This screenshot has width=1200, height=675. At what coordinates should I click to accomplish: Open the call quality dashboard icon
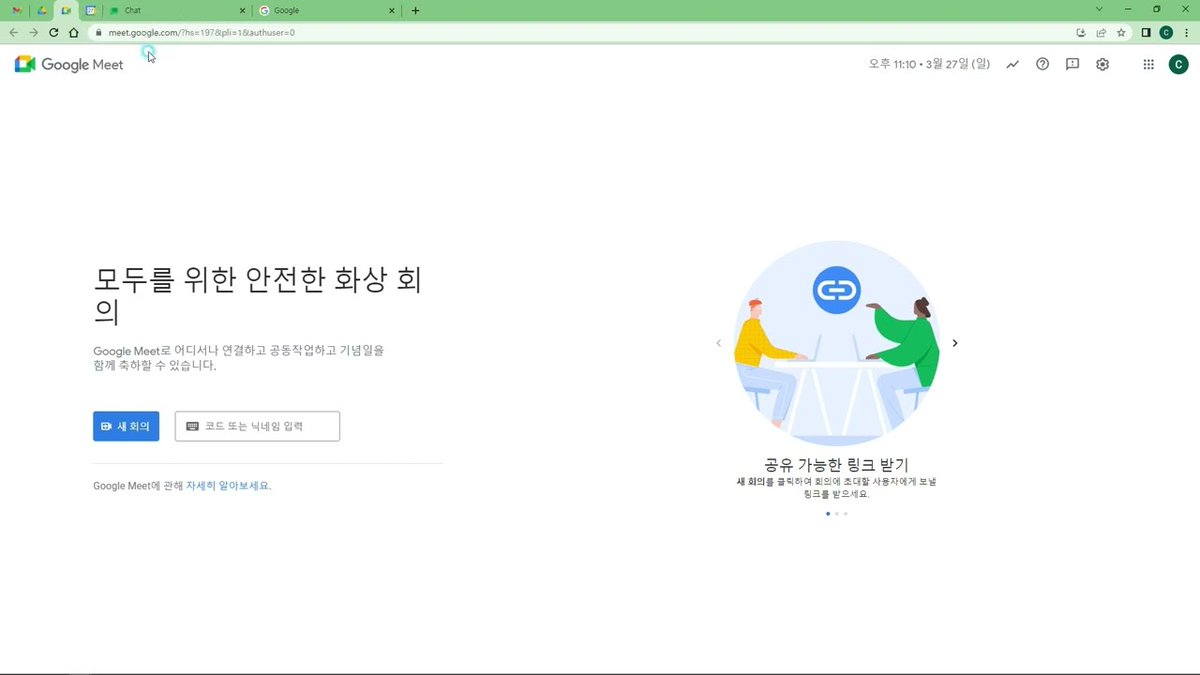(x=1013, y=64)
